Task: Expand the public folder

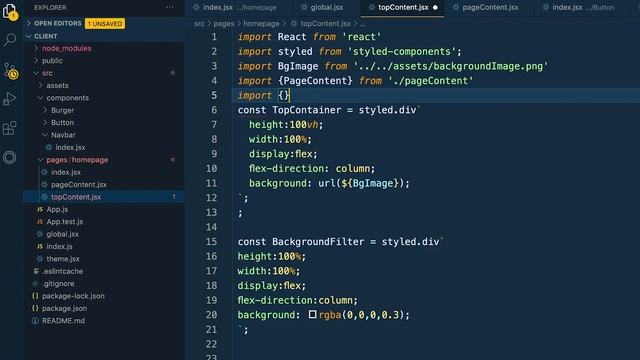Action: click(36, 60)
